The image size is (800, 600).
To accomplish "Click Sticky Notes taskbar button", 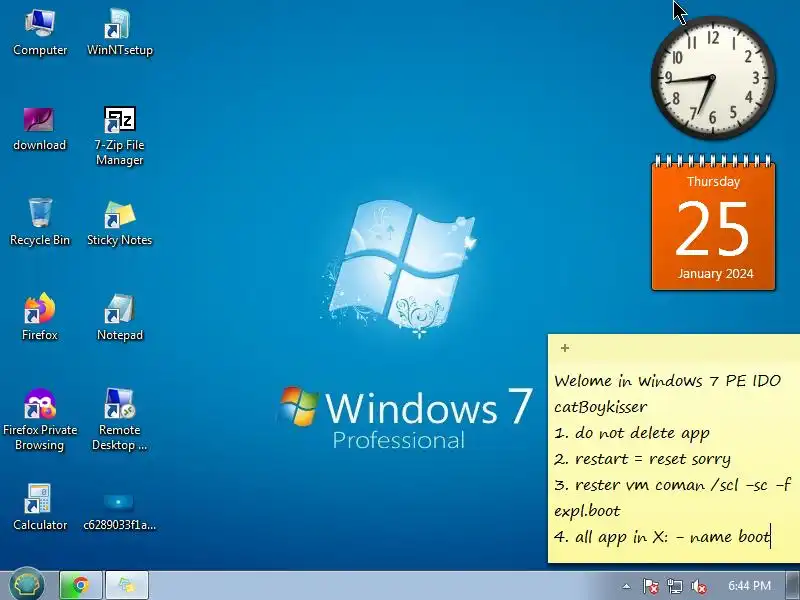I will pos(127,585).
